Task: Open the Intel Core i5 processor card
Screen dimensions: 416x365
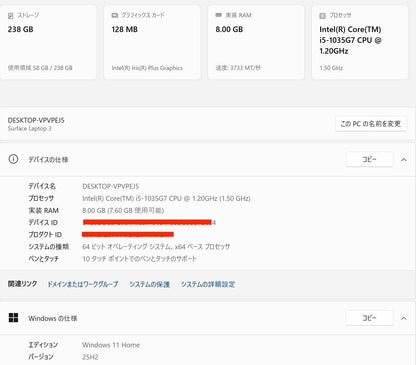Action: coord(360,42)
